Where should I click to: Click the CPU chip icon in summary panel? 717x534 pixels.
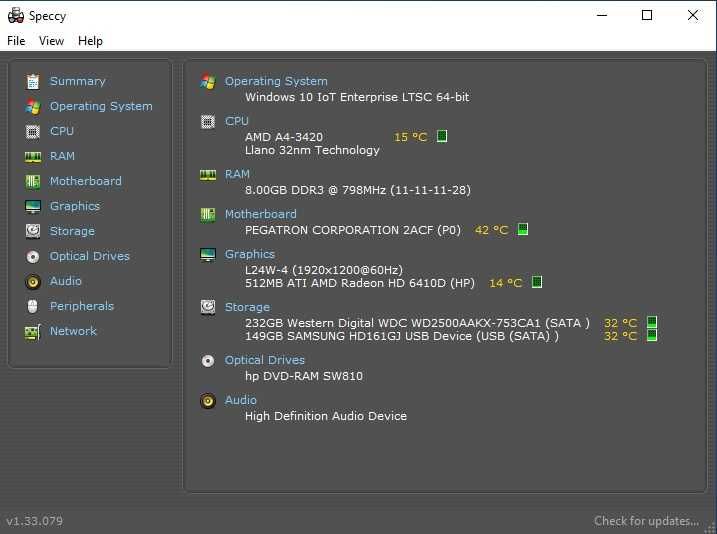pyautogui.click(x=208, y=122)
